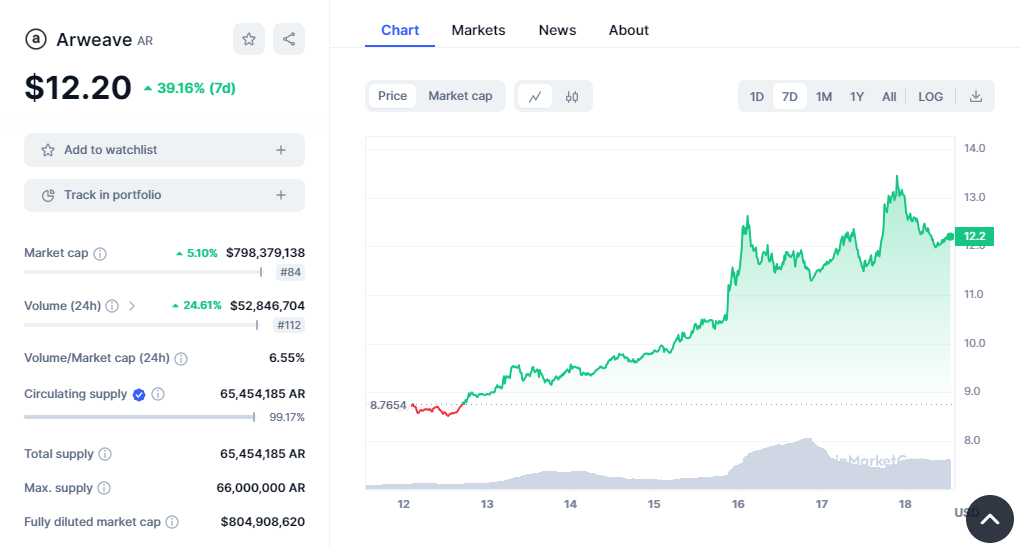Star Arweave with the favorite icon

(249, 39)
